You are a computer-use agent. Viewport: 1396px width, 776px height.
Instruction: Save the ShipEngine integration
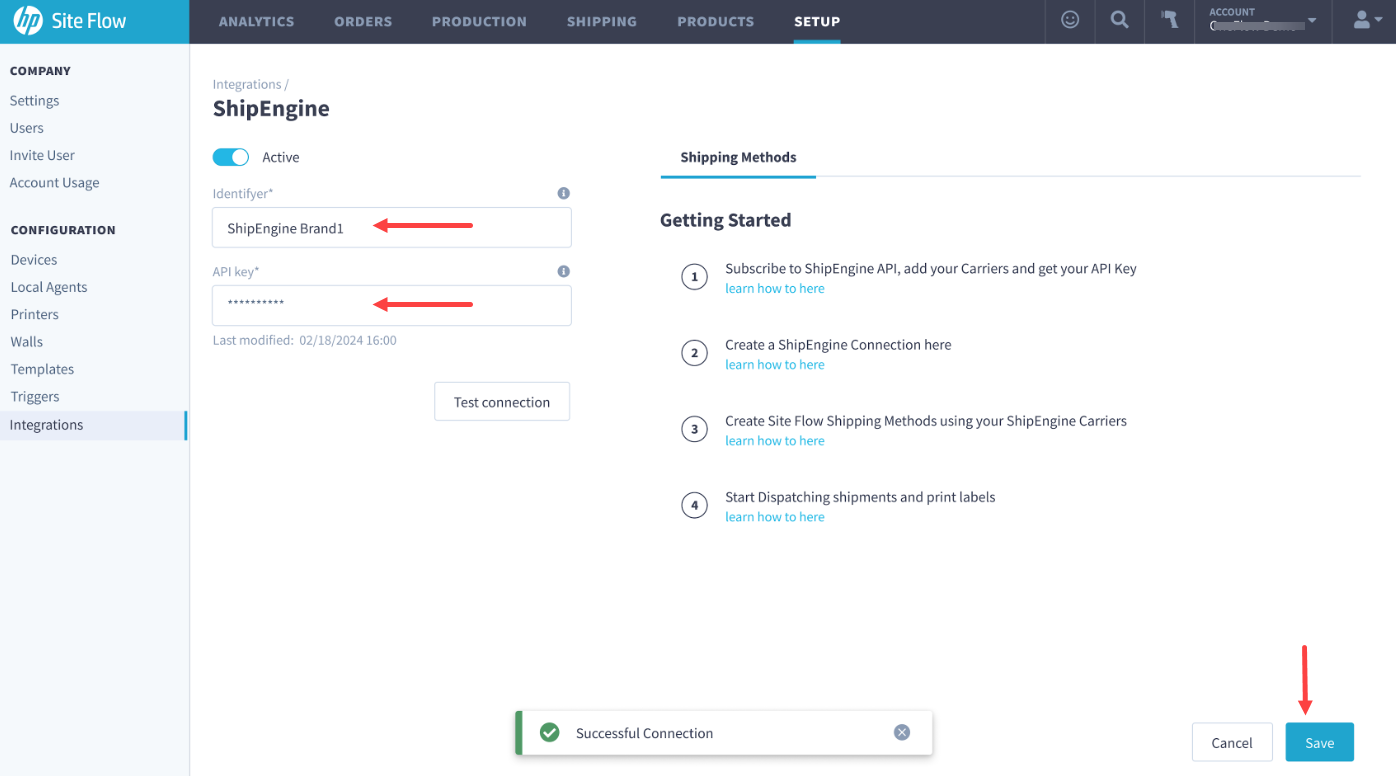[1319, 742]
